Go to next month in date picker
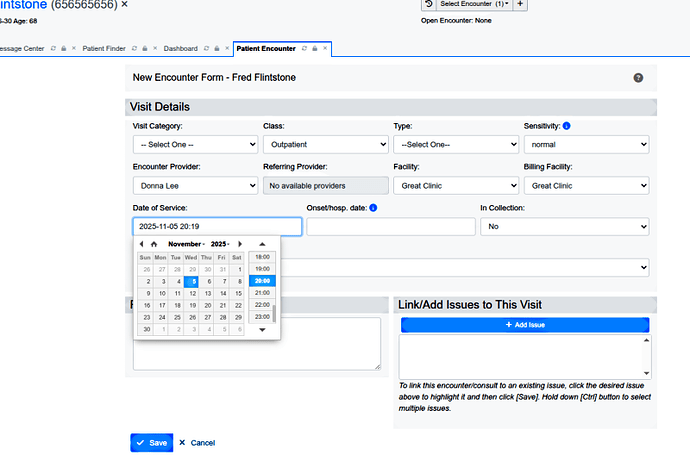The image size is (690, 461). 240,244
